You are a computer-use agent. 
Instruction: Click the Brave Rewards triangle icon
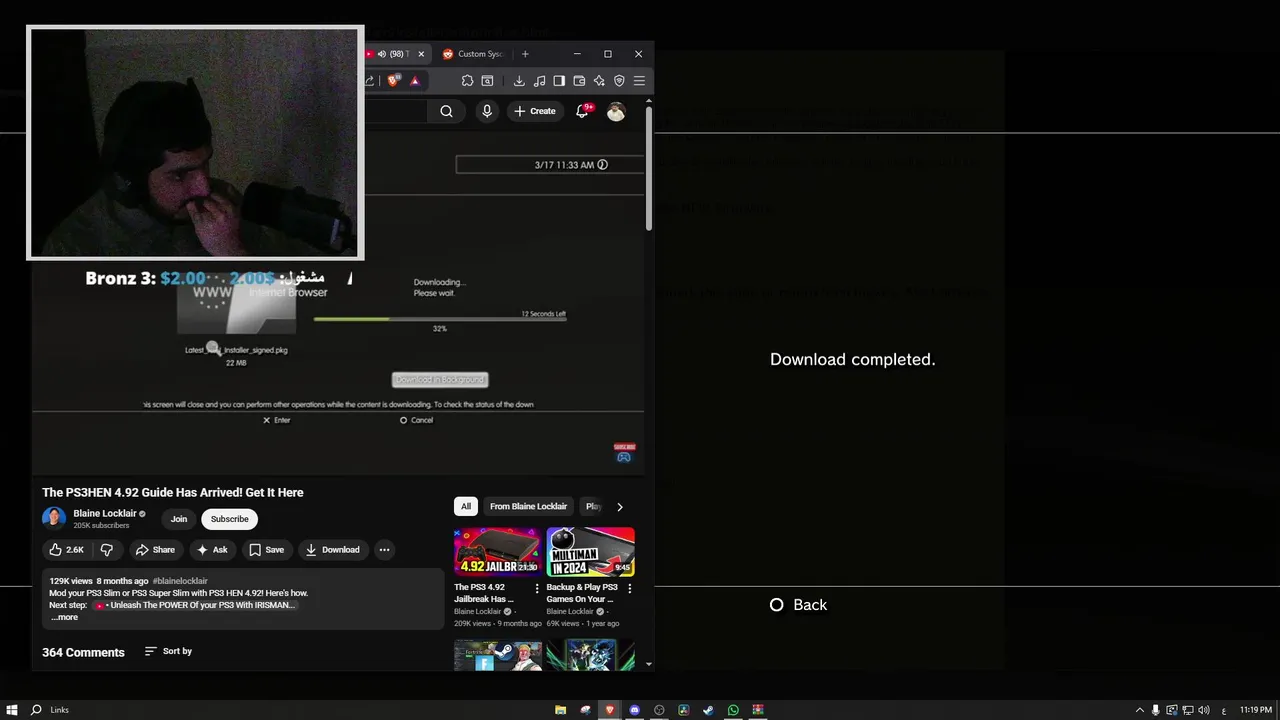414,81
